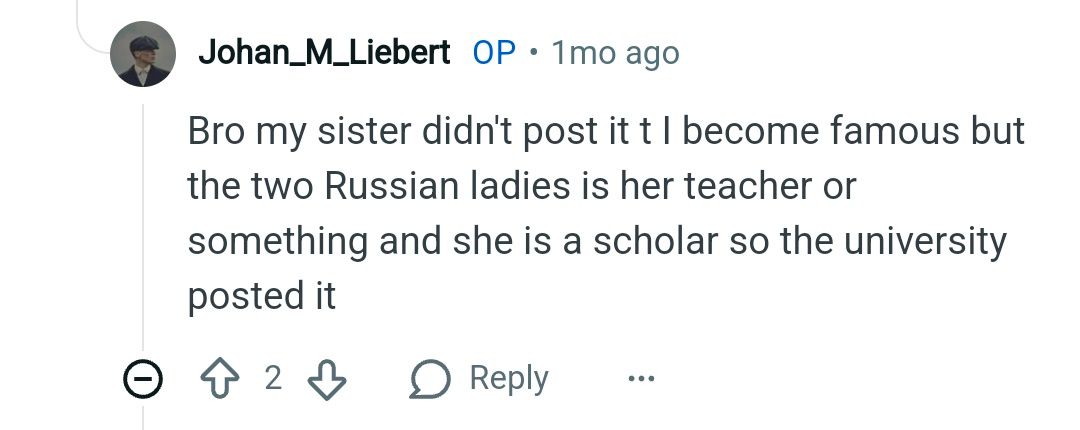Image resolution: width=1080 pixels, height=430 pixels.
Task: Click the vote count number 2
Action: (273, 379)
